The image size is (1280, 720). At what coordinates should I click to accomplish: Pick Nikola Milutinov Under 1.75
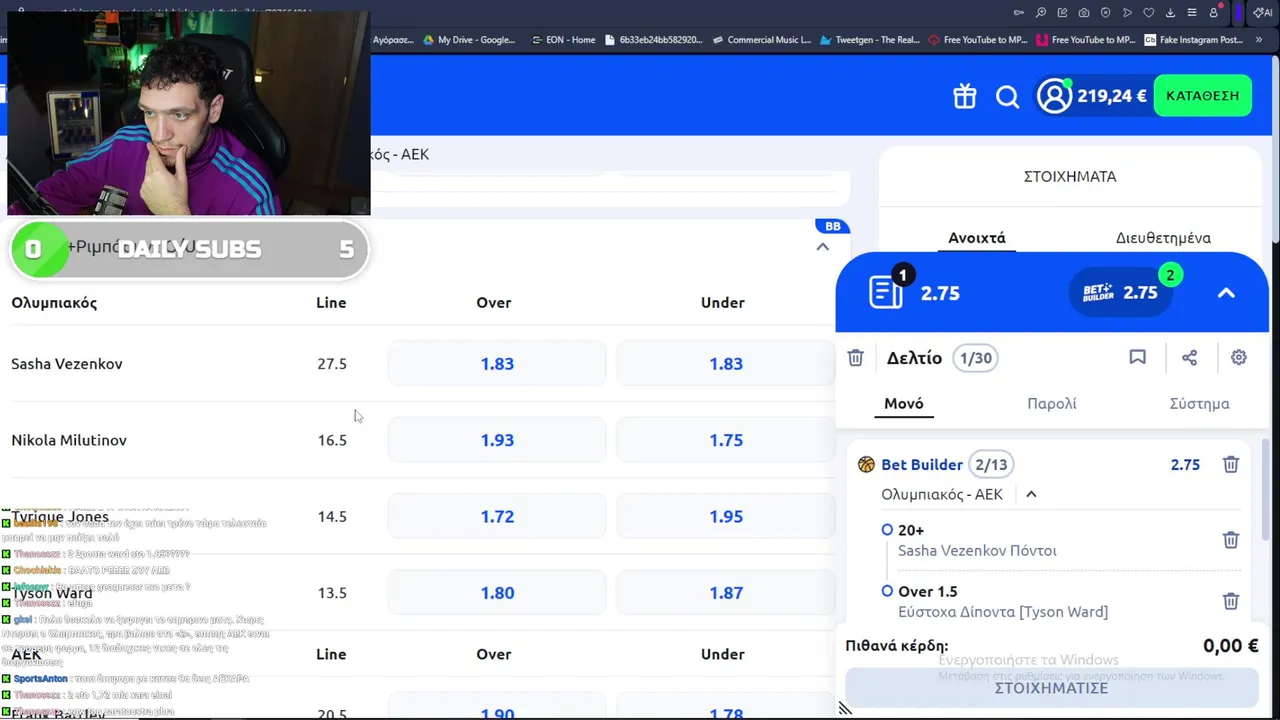726,440
